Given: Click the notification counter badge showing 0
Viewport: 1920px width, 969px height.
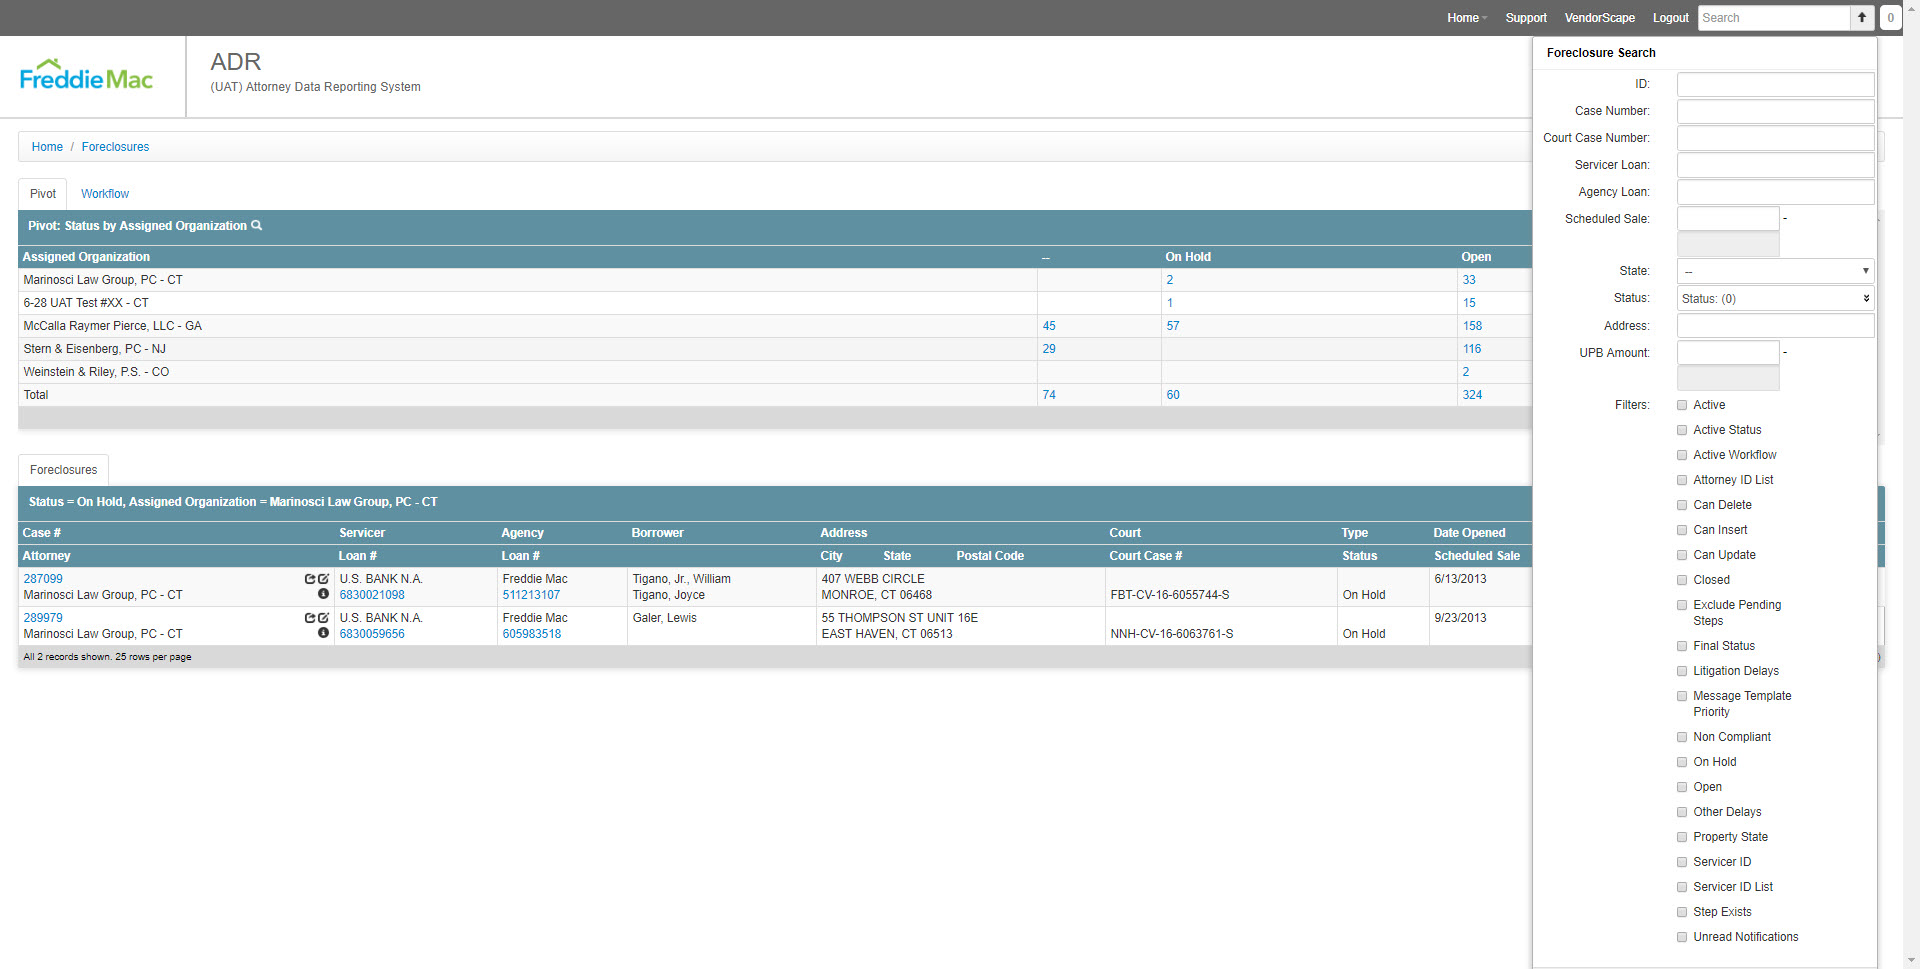Looking at the screenshot, I should (x=1890, y=18).
